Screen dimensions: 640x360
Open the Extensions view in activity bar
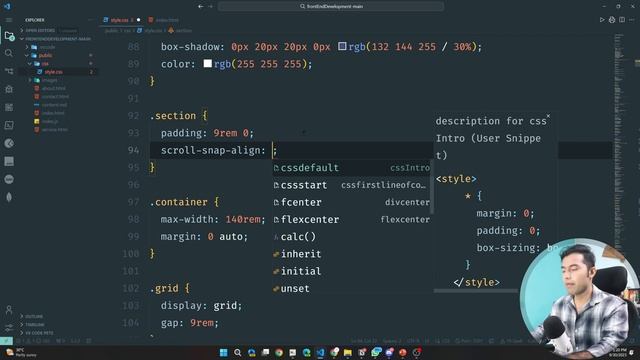pyautogui.click(x=9, y=107)
